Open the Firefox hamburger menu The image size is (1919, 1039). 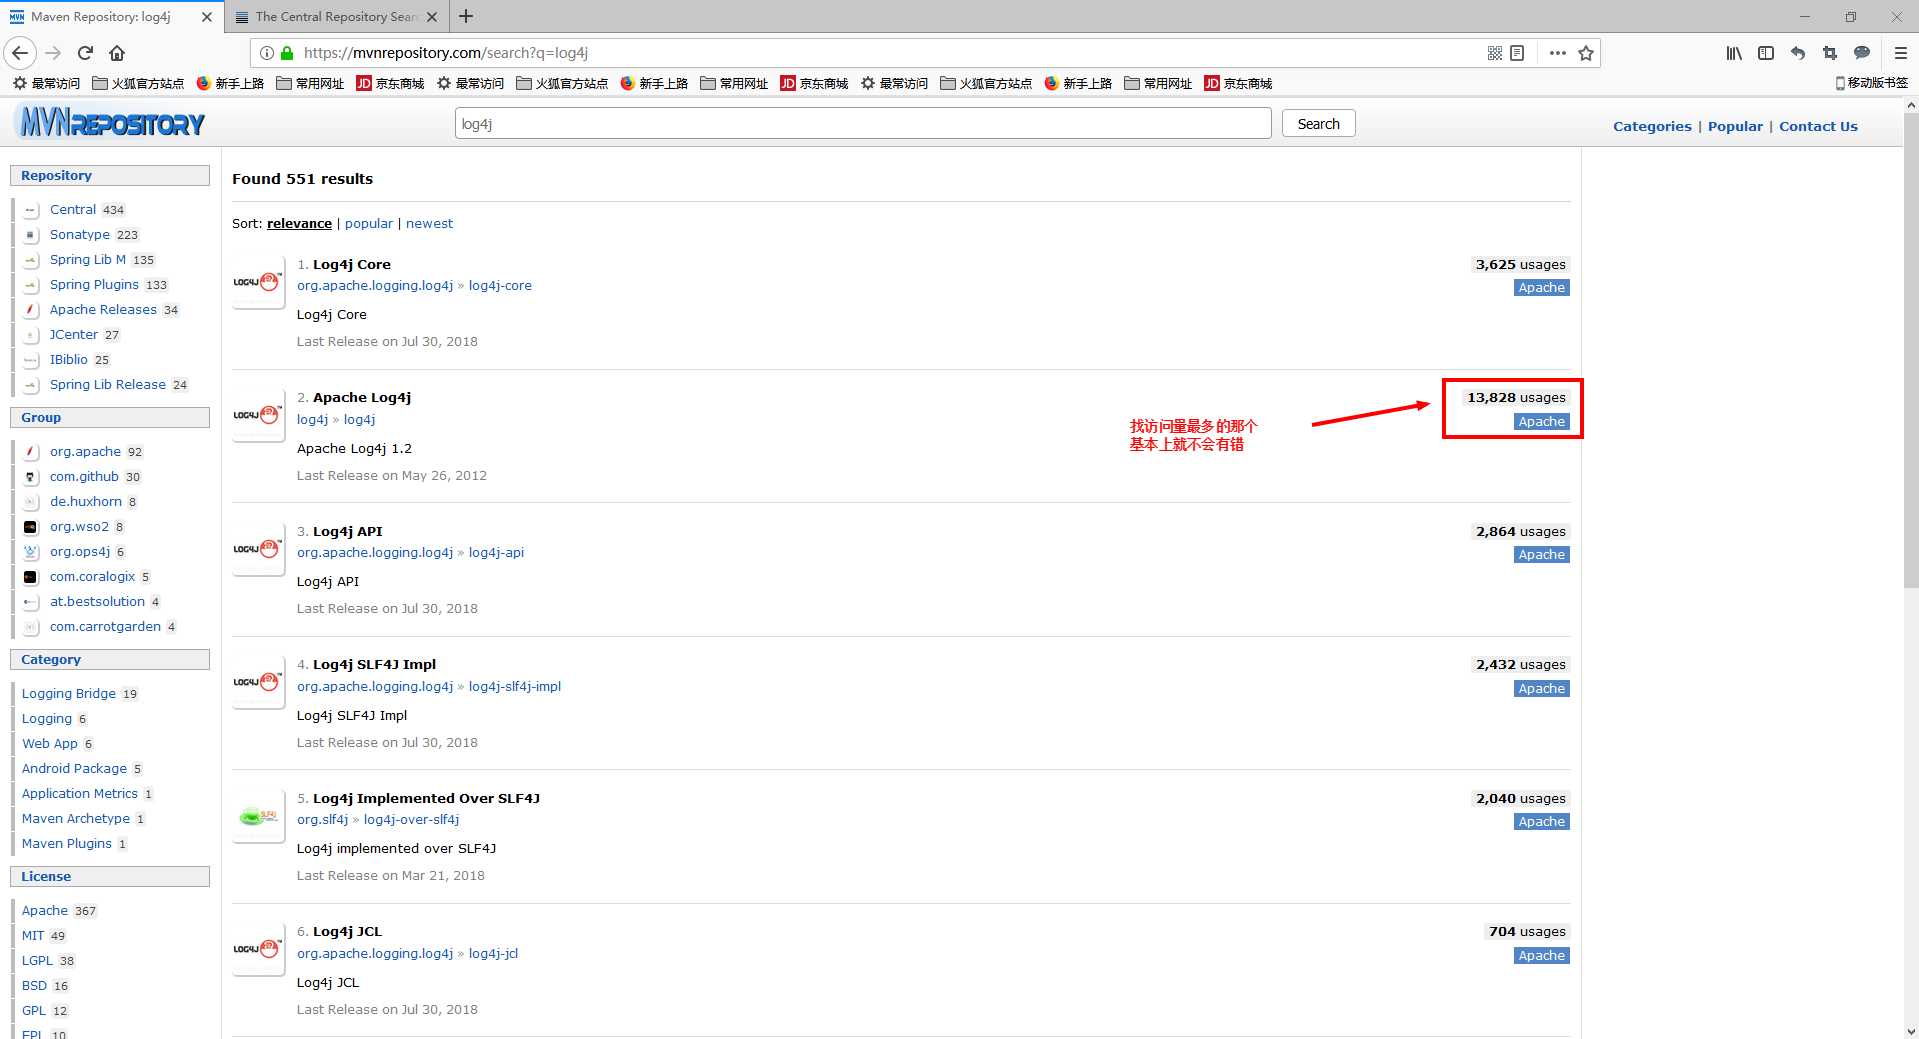coord(1901,53)
